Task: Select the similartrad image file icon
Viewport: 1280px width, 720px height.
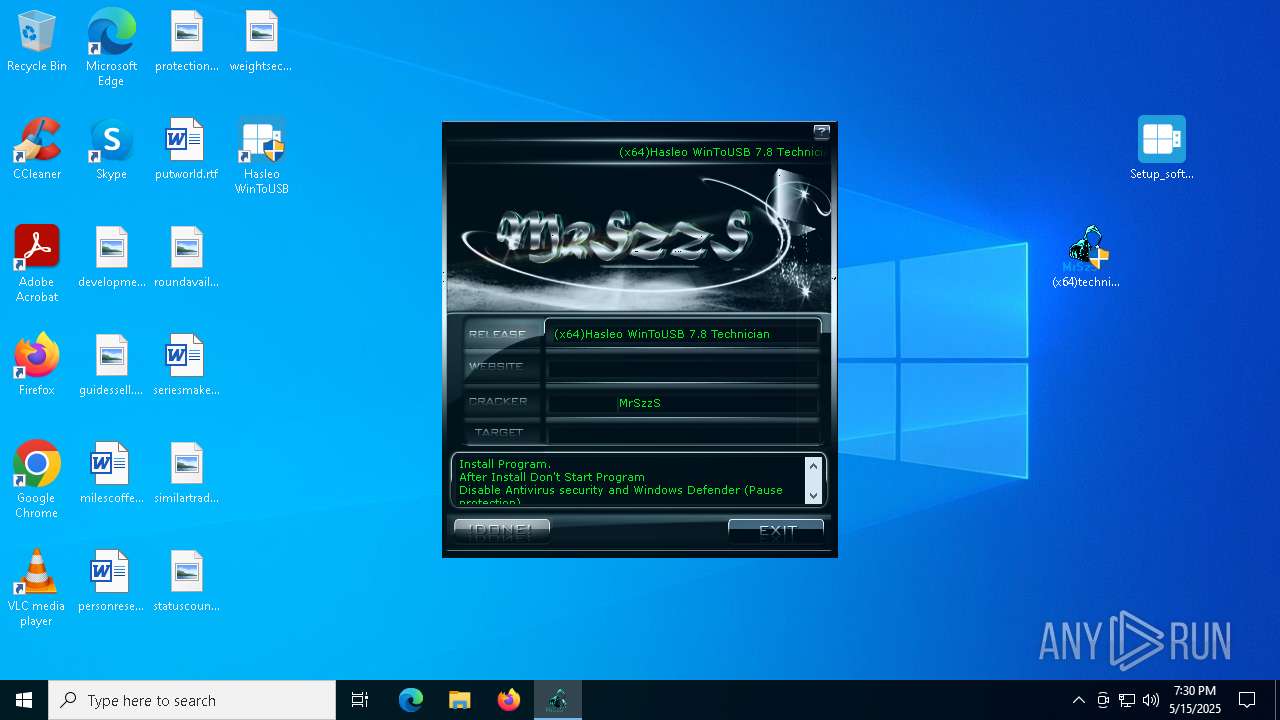Action: [x=186, y=474]
